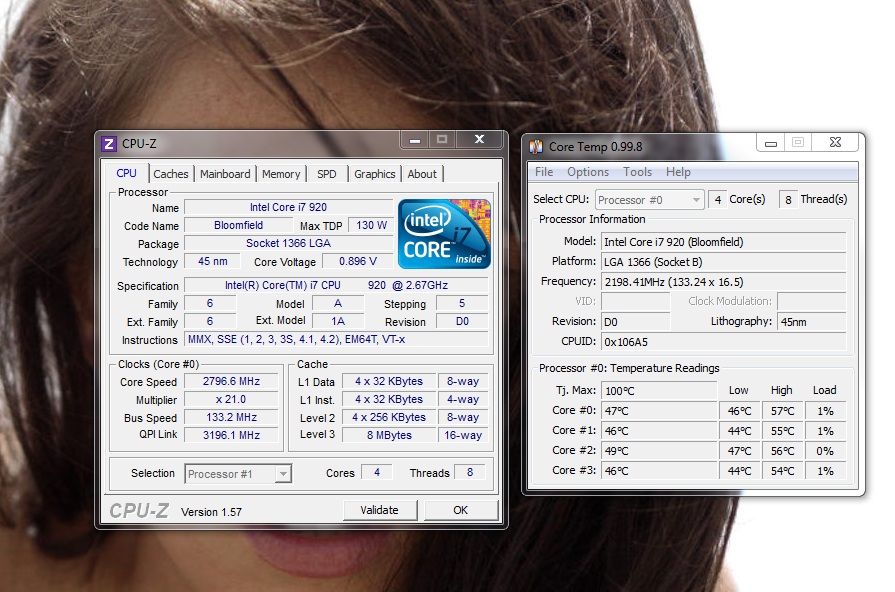Viewport: 895px width, 592px height.
Task: Close the CPU-Z window
Action: (479, 139)
